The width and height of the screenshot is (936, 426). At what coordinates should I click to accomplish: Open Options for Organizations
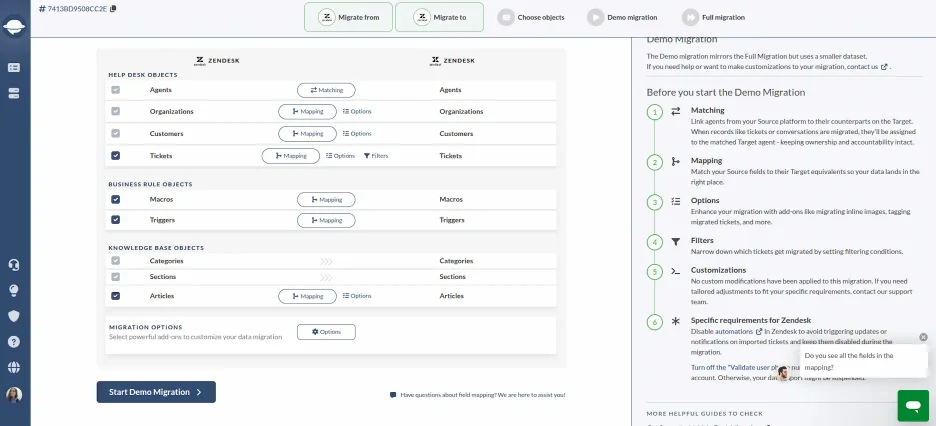pyautogui.click(x=357, y=112)
